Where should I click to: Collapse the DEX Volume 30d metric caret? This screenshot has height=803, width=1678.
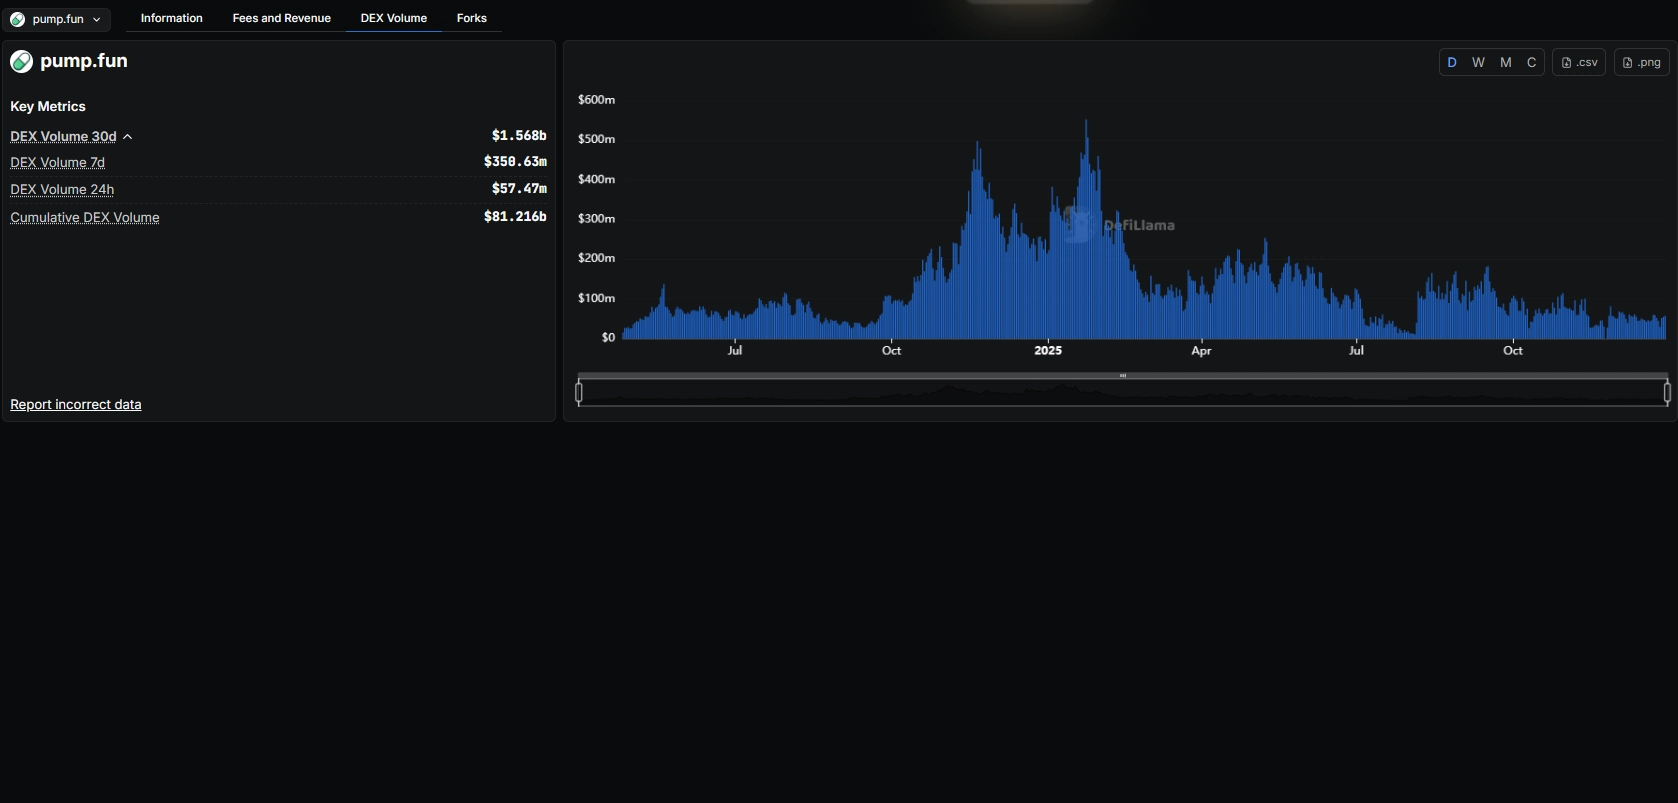[x=128, y=137]
